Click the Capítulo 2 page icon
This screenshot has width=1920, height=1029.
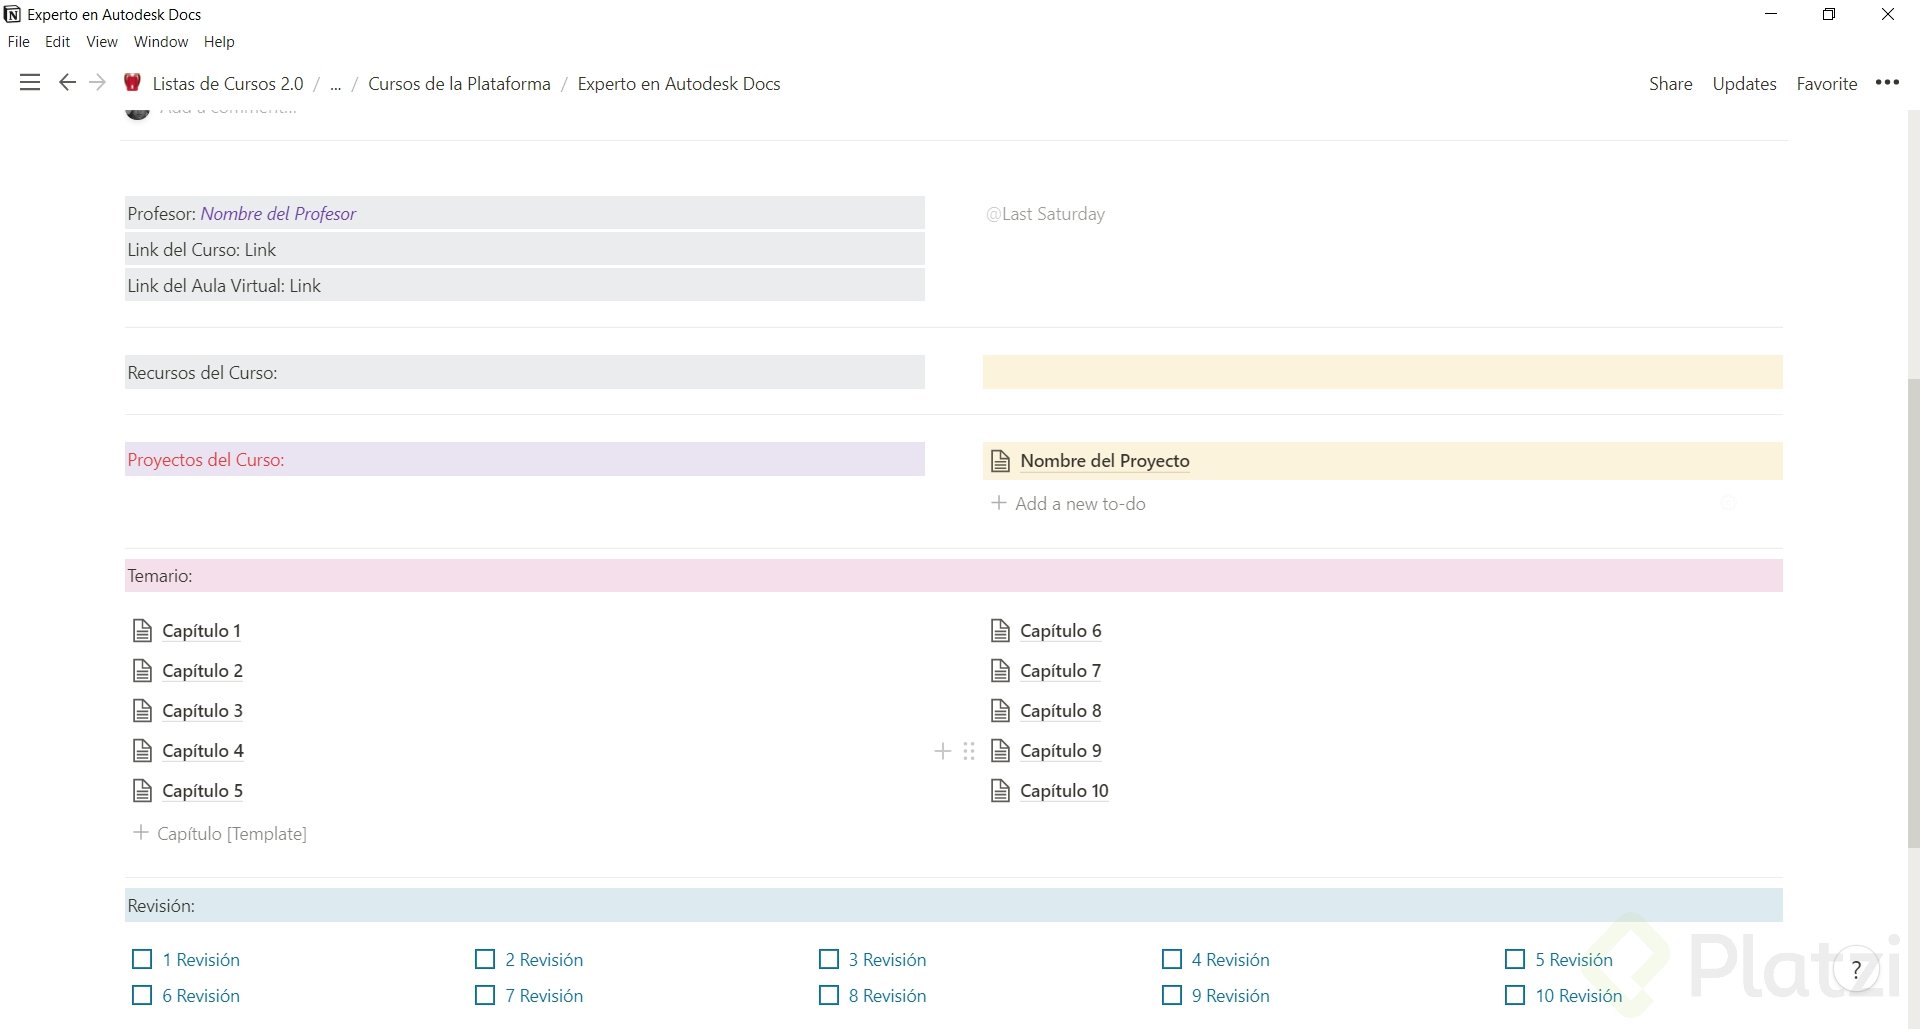(142, 671)
